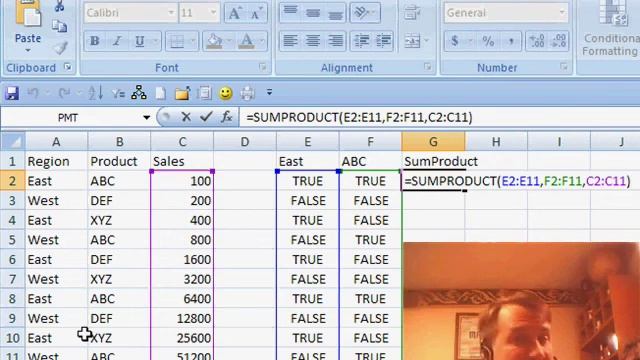Viewport: 640px width, 360px height.
Task: Apply Percent Style format
Action: (x=488, y=41)
